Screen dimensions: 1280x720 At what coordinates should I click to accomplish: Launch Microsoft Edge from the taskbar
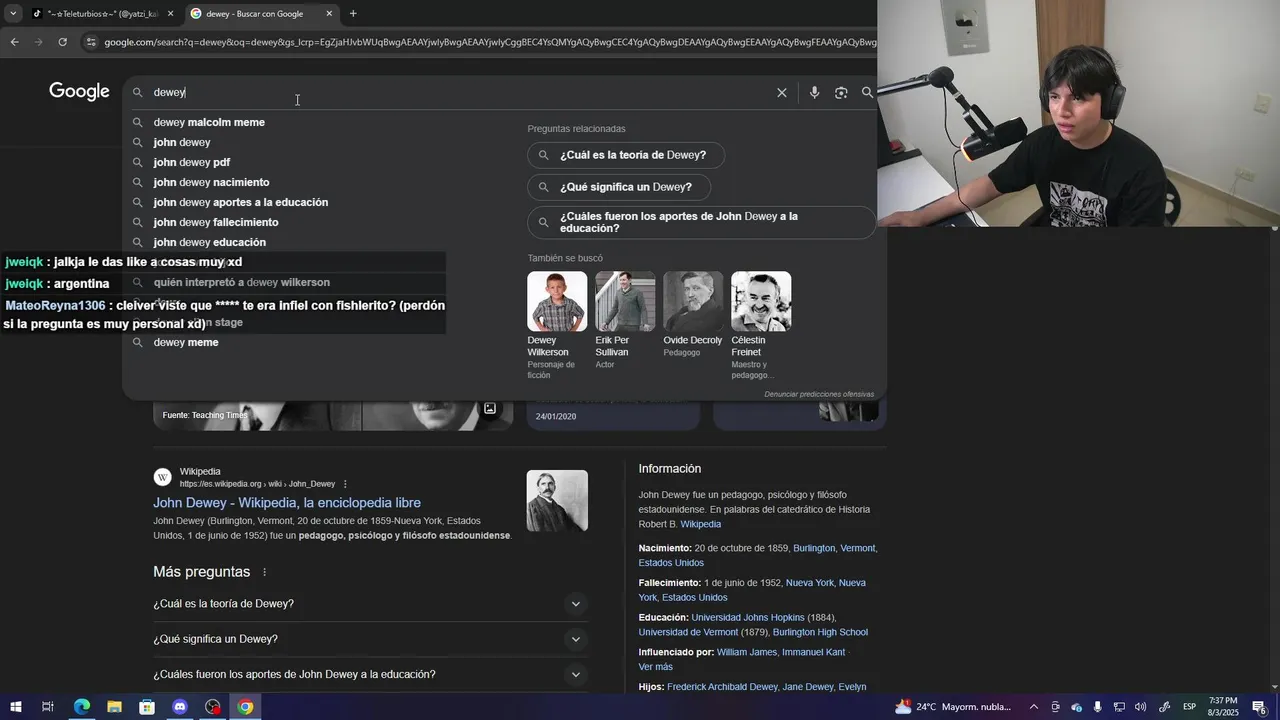(82, 707)
